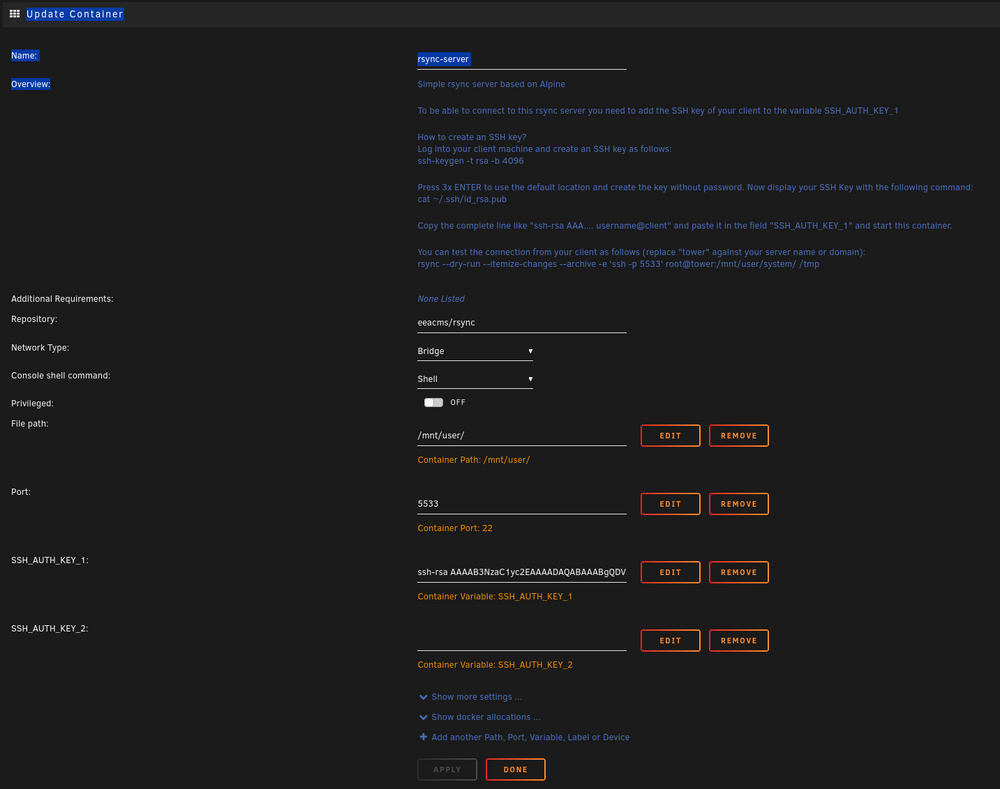Click the grid icon beside Update Container
Screen dimensions: 1000x789
(15, 13)
